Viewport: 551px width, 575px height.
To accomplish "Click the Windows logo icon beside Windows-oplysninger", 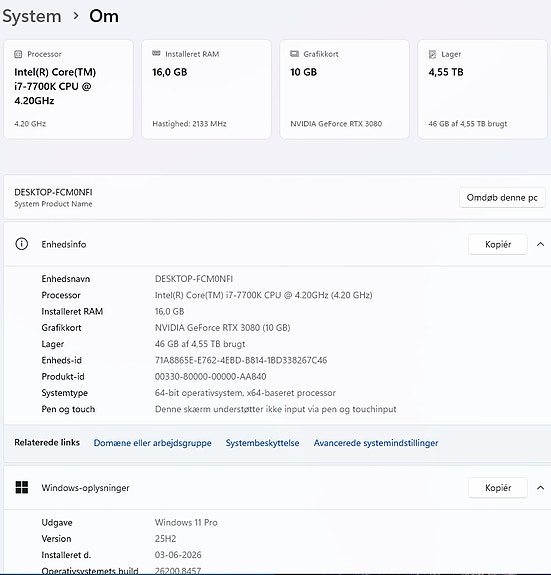I will [22, 487].
